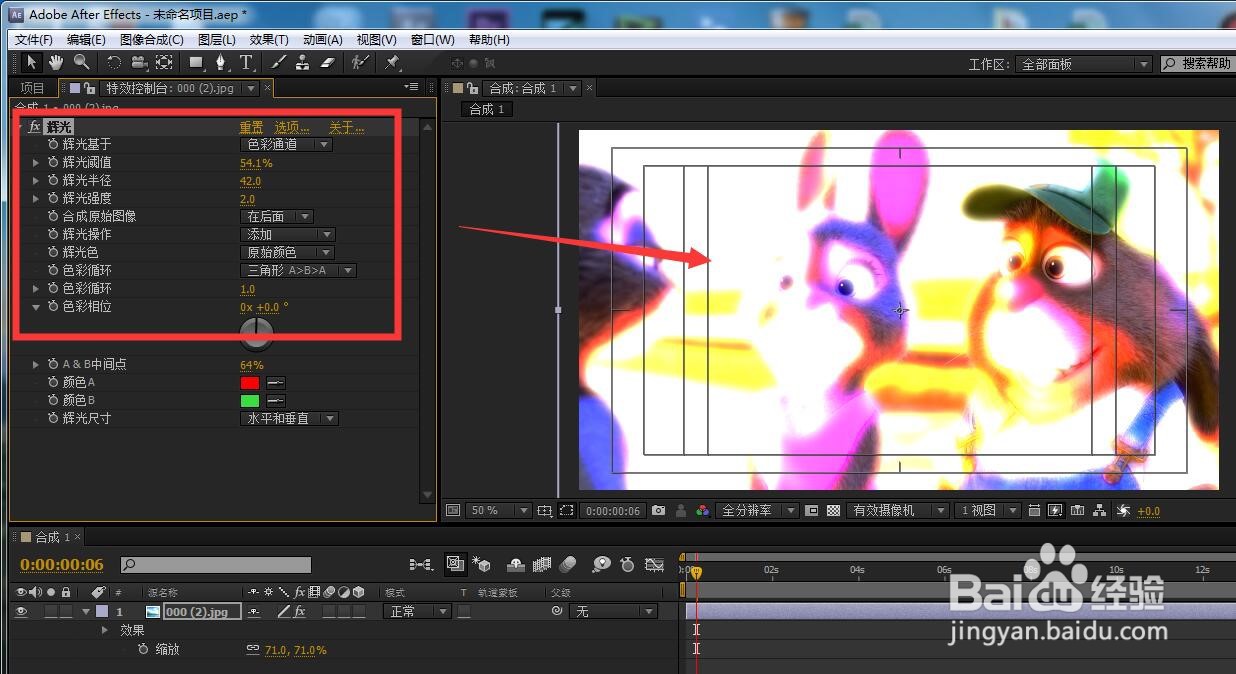Image resolution: width=1236 pixels, height=674 pixels.
Task: Toggle stopwatch for 色彩相位
Action: point(53,306)
